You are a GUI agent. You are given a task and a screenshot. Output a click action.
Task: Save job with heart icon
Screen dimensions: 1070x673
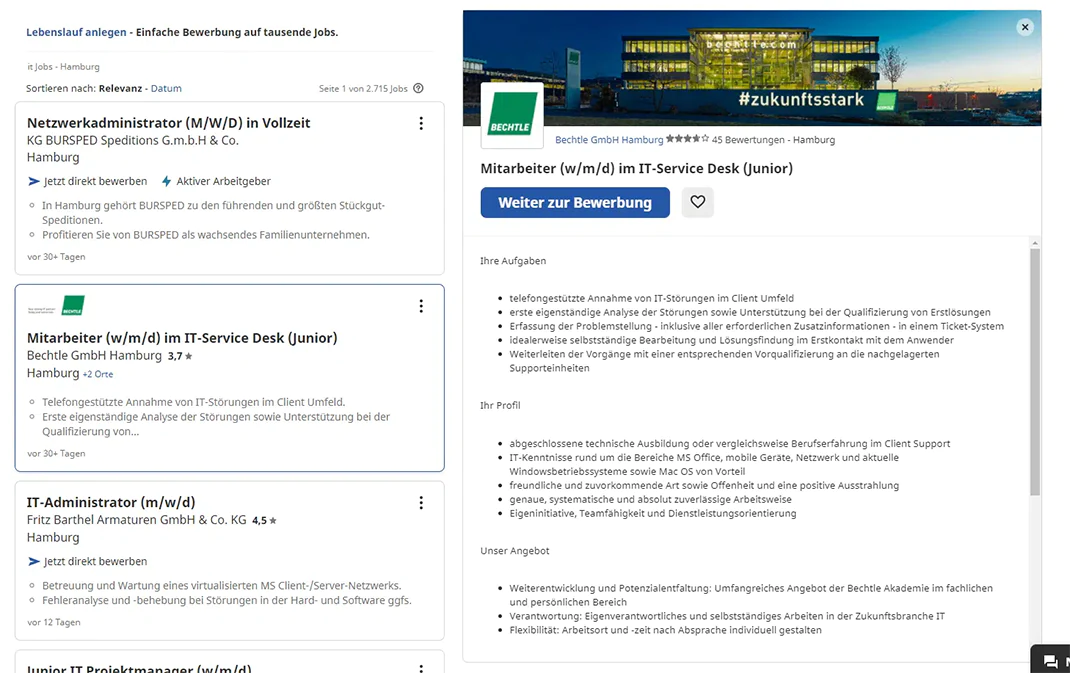pyautogui.click(x=697, y=202)
